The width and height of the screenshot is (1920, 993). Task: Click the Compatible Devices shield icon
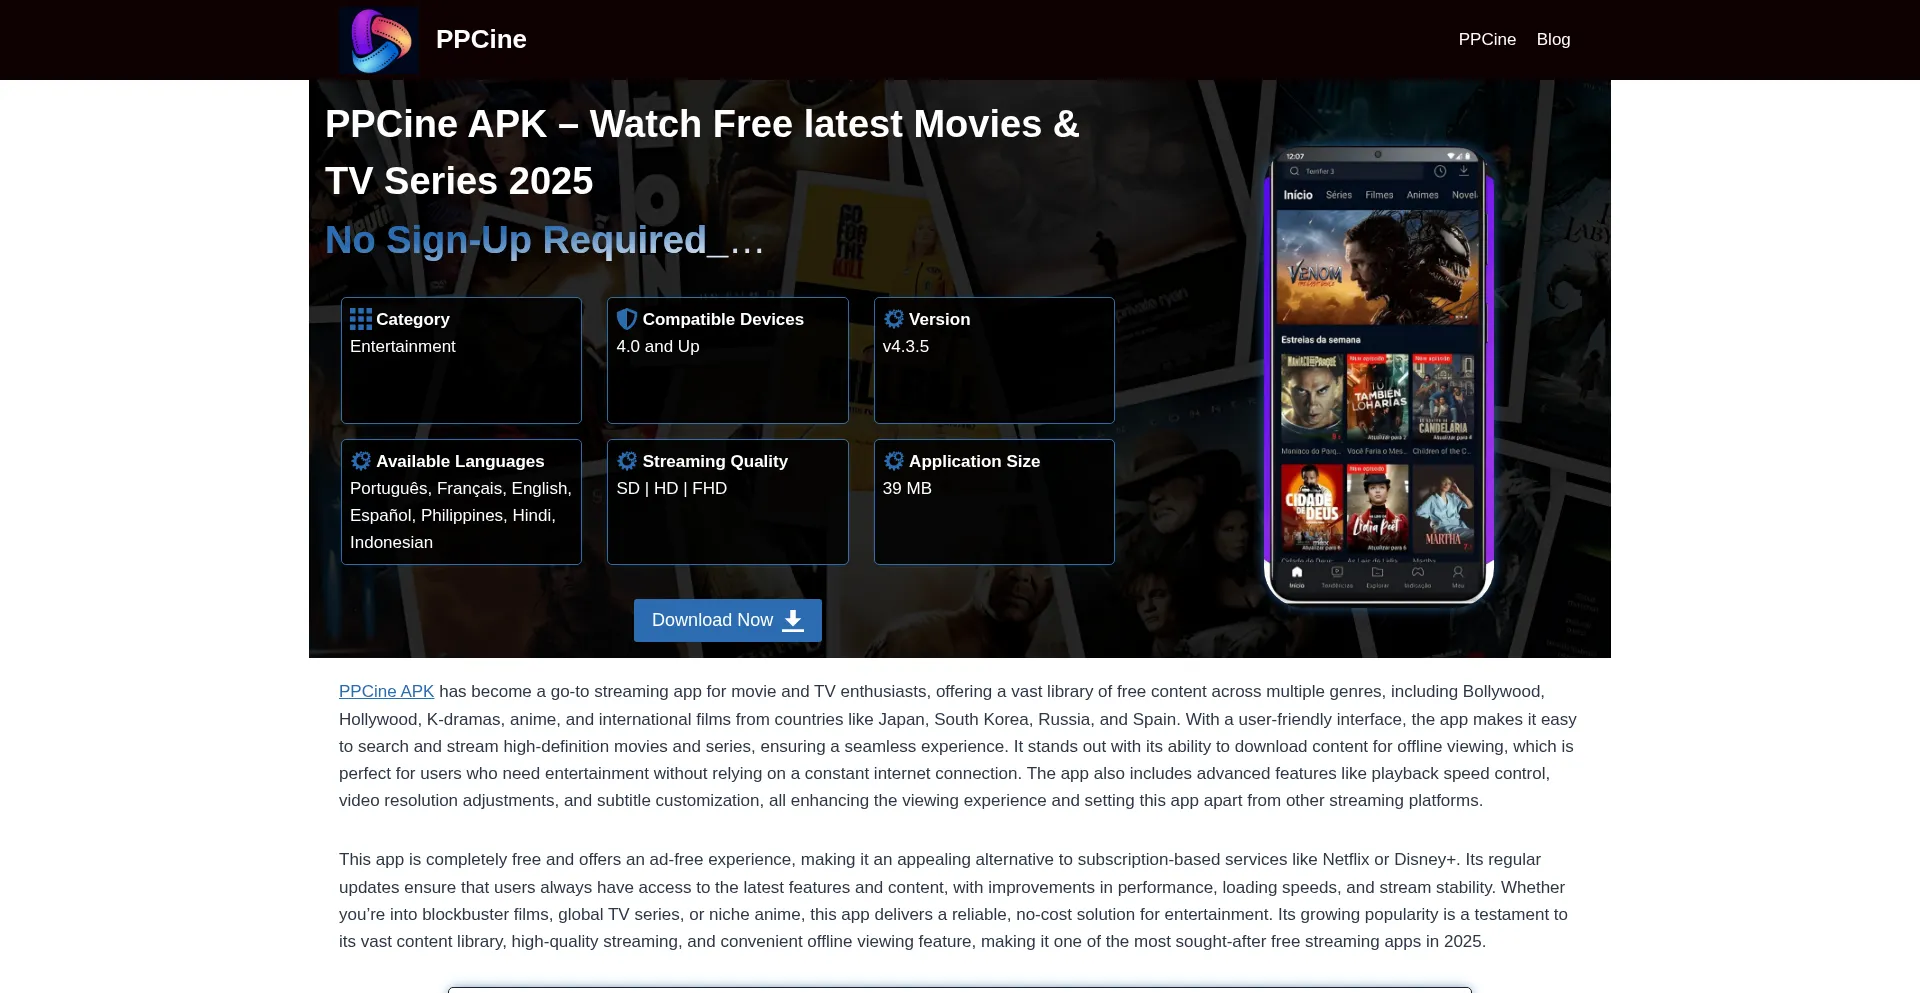(627, 319)
